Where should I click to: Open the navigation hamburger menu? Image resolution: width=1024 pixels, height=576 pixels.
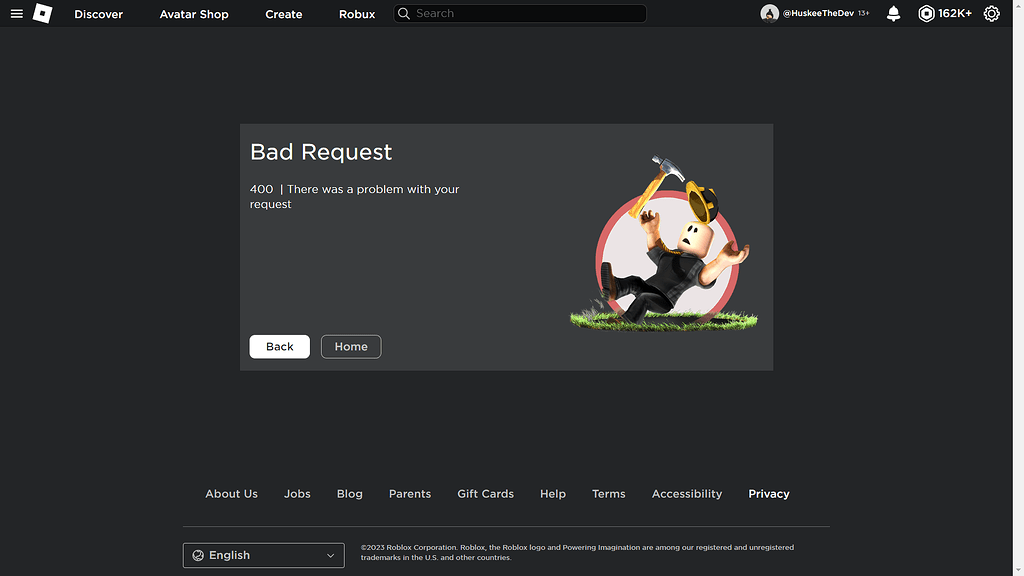click(x=16, y=14)
